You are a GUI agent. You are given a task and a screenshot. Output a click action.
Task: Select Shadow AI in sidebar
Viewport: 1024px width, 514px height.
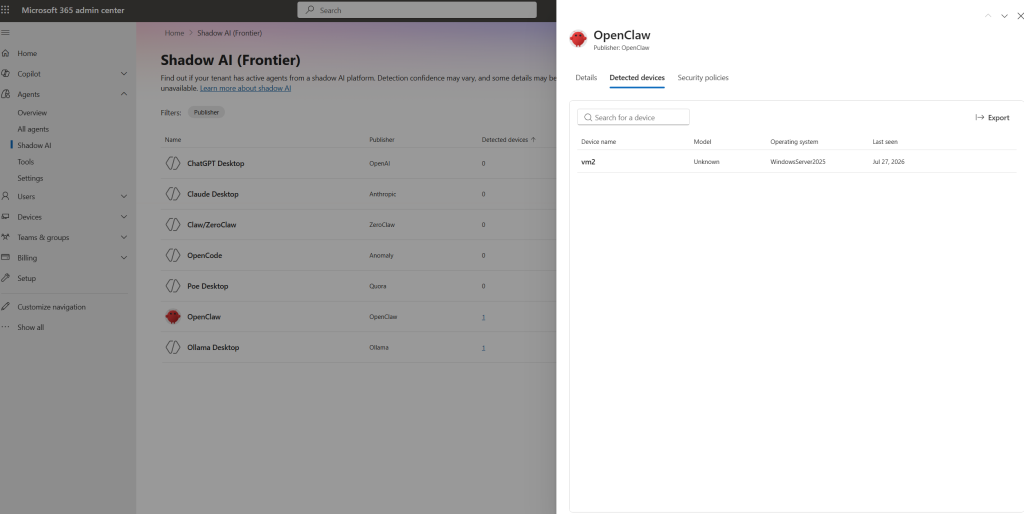[x=34, y=146]
